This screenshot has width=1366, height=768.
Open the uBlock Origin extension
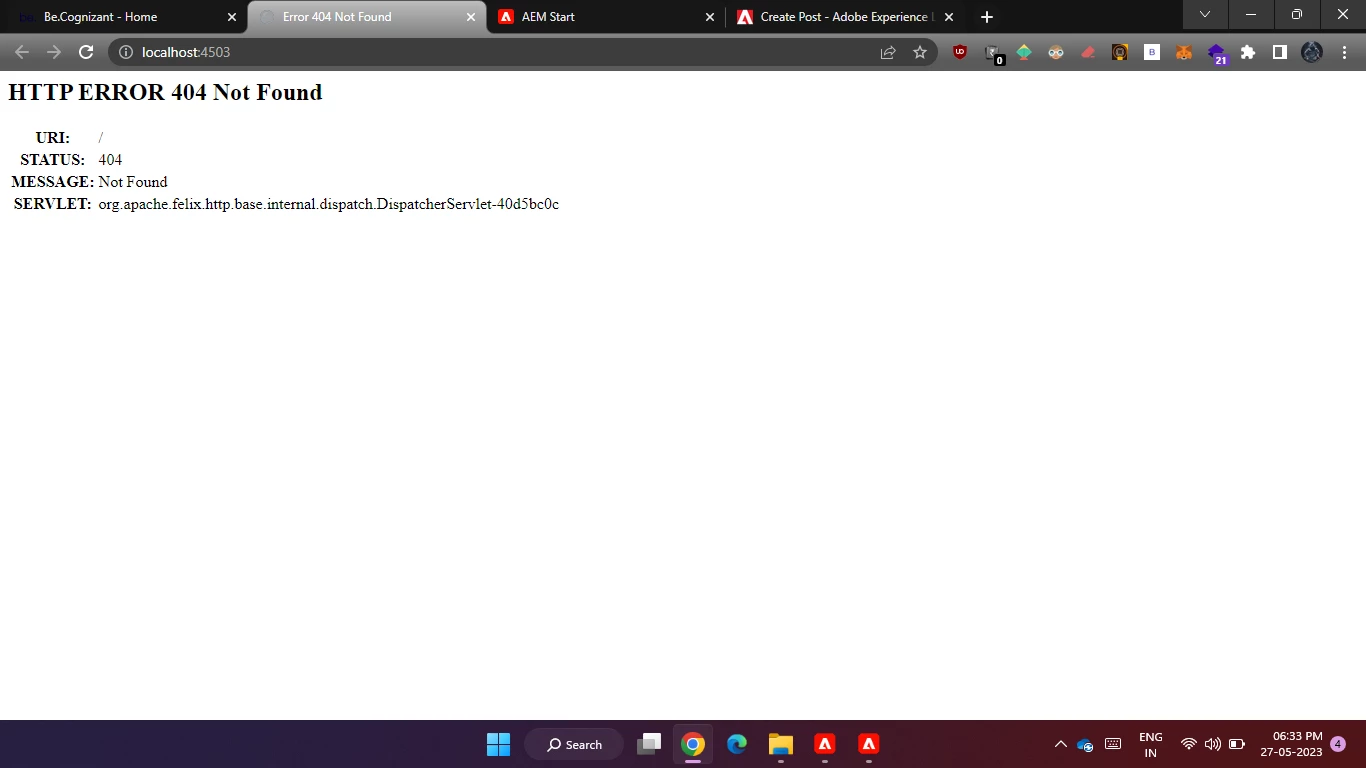pos(960,52)
